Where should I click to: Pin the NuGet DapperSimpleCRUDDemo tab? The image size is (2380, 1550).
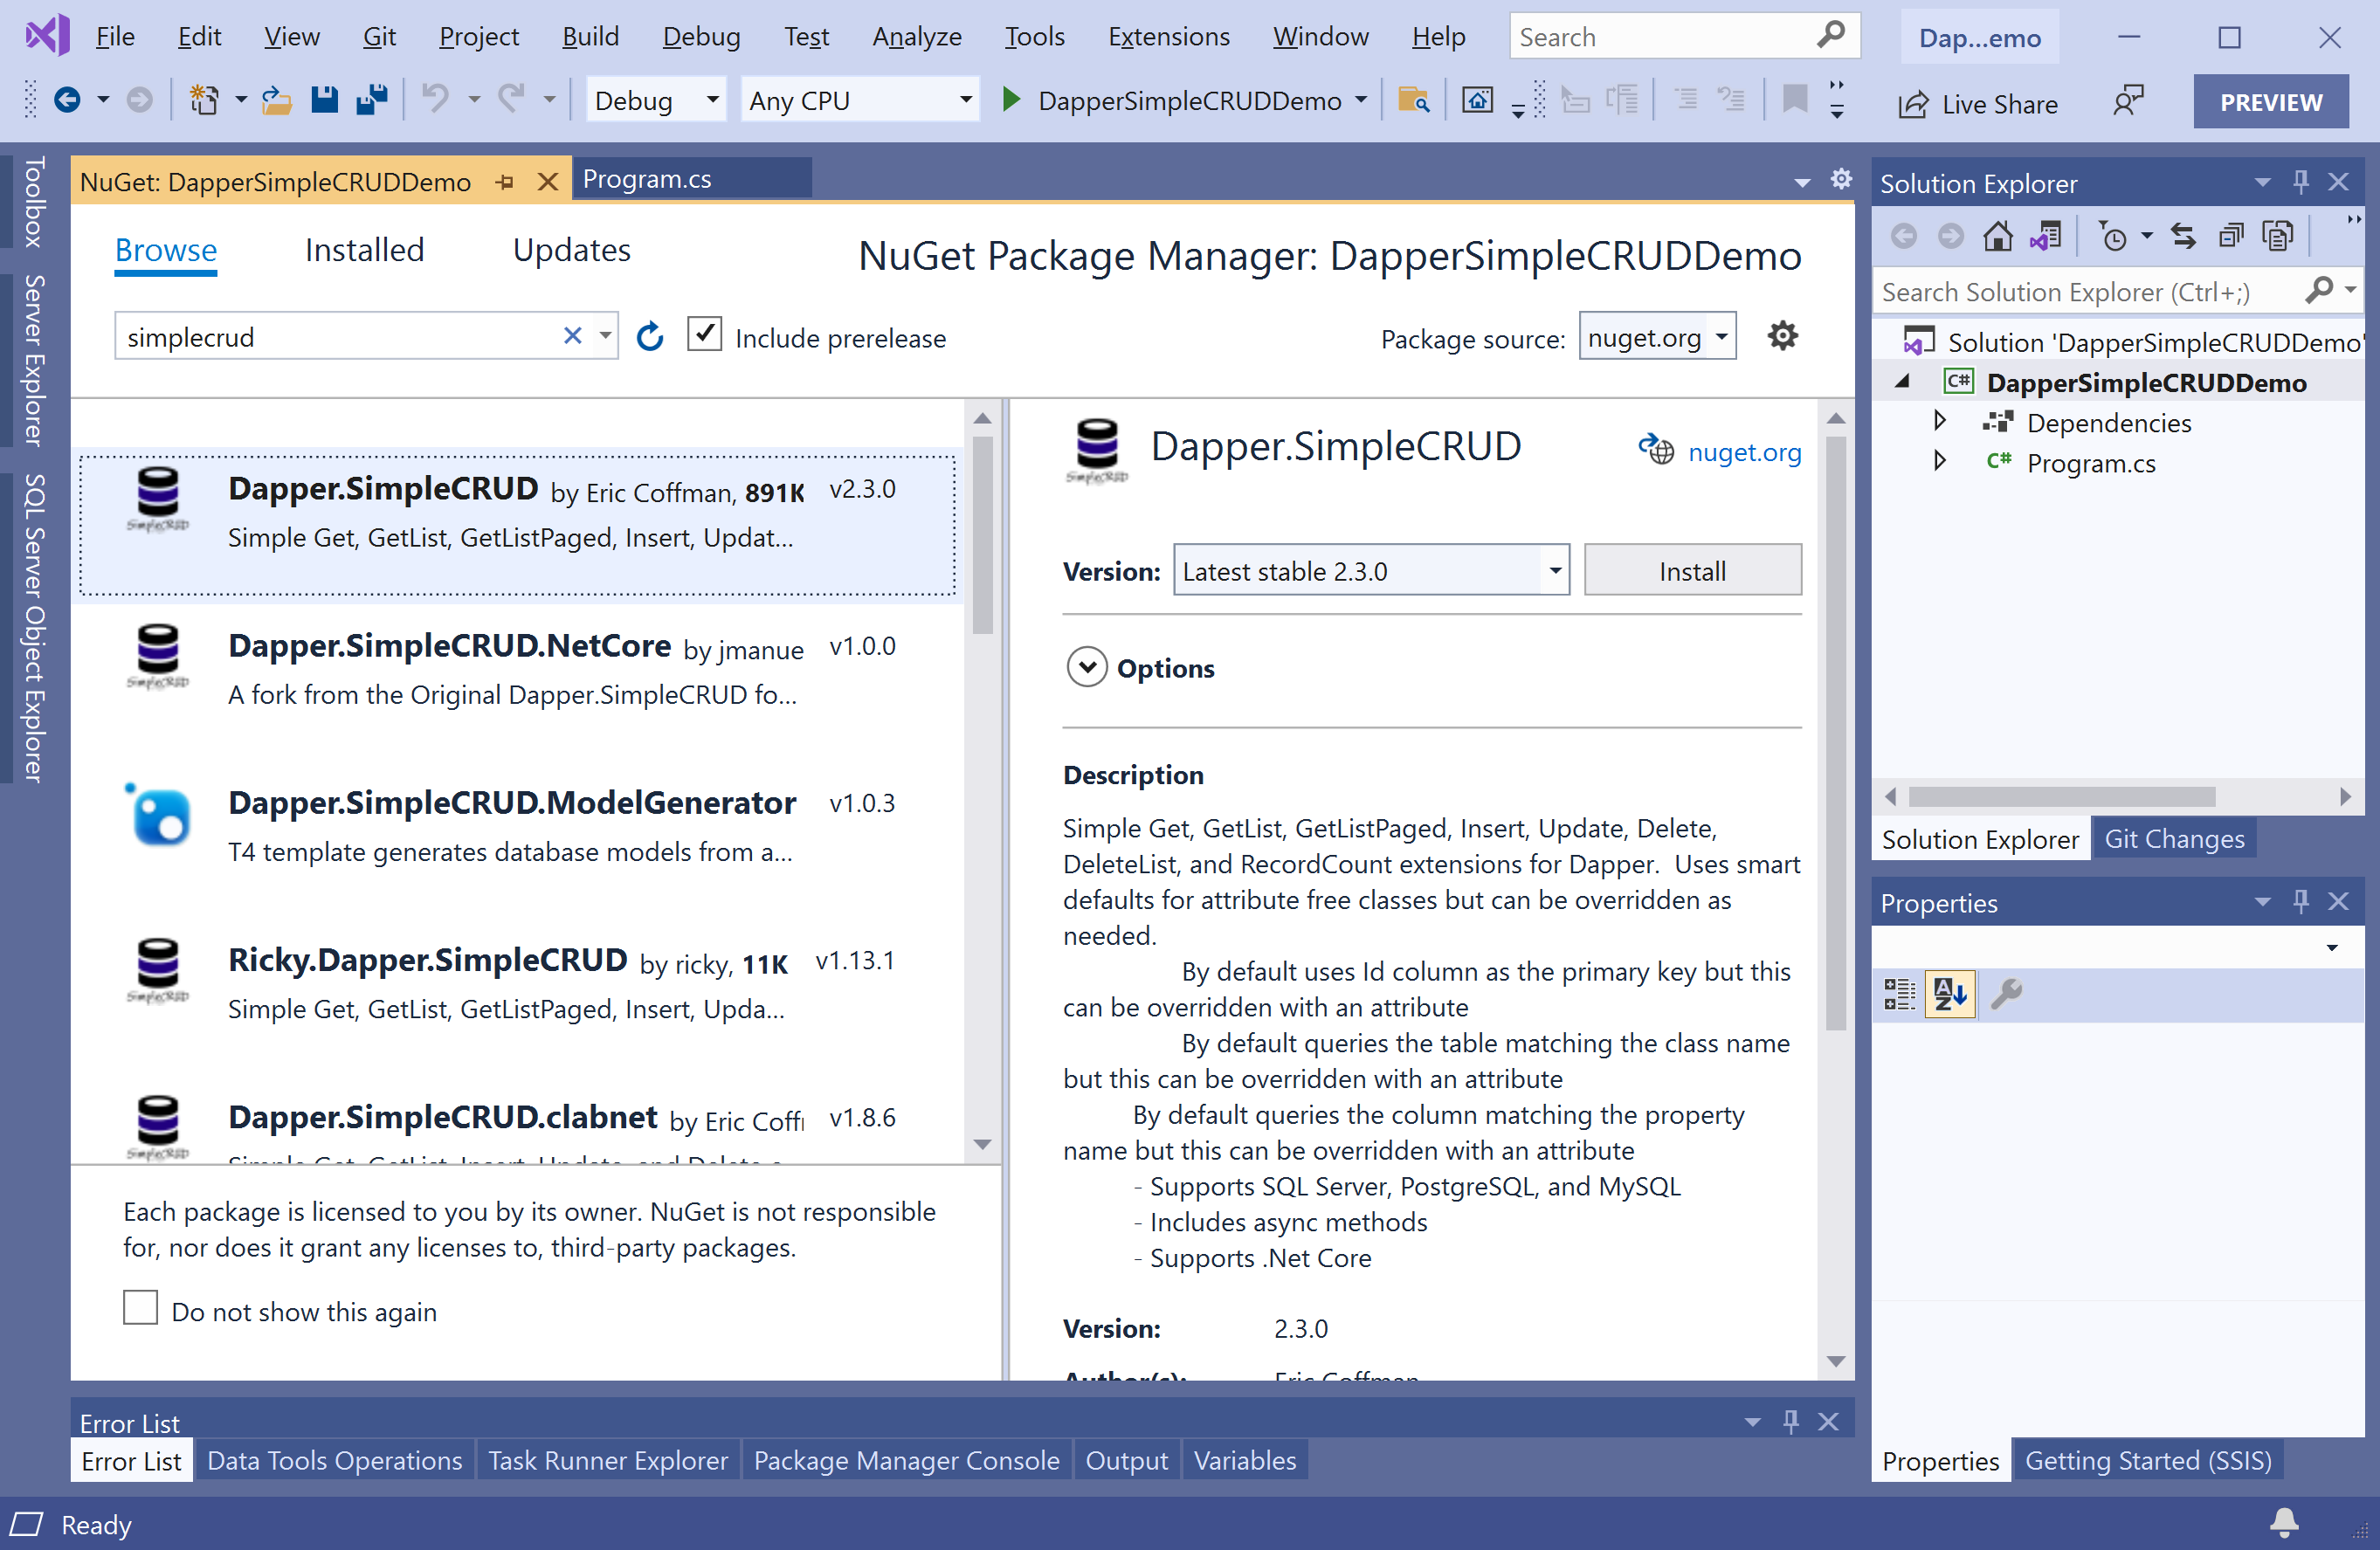(x=505, y=182)
